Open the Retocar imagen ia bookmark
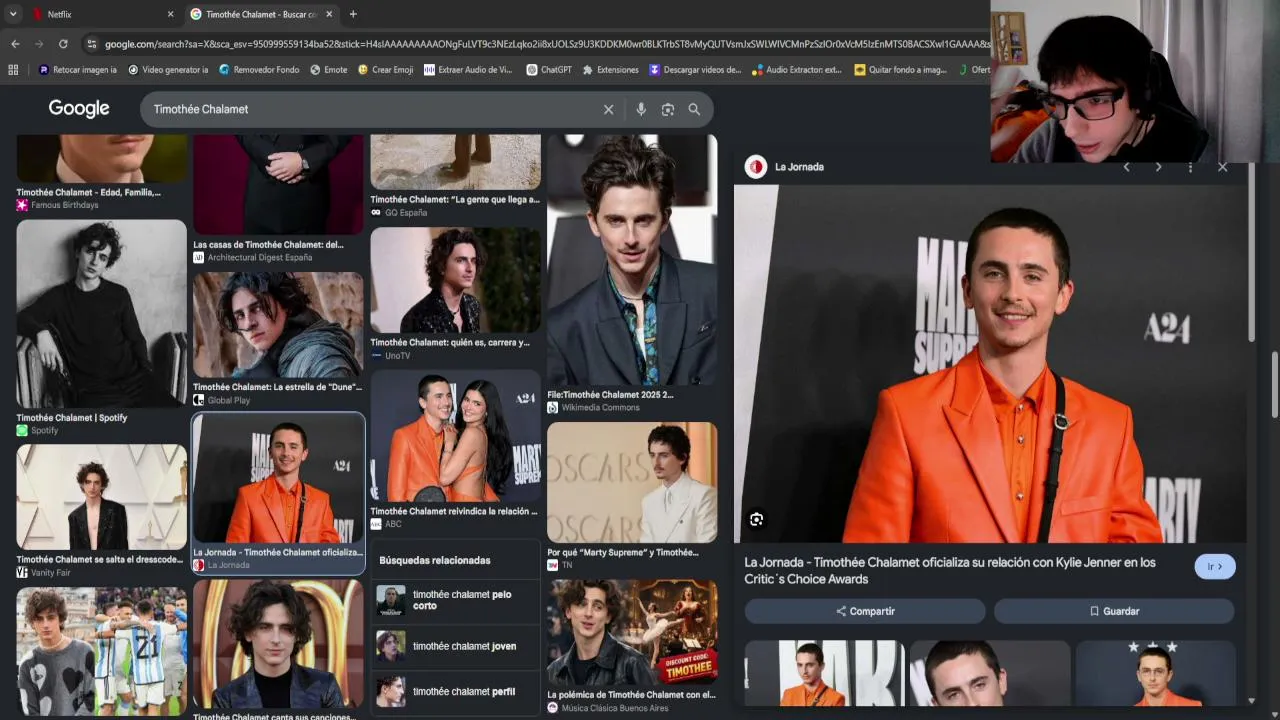This screenshot has width=1280, height=720. tap(78, 70)
